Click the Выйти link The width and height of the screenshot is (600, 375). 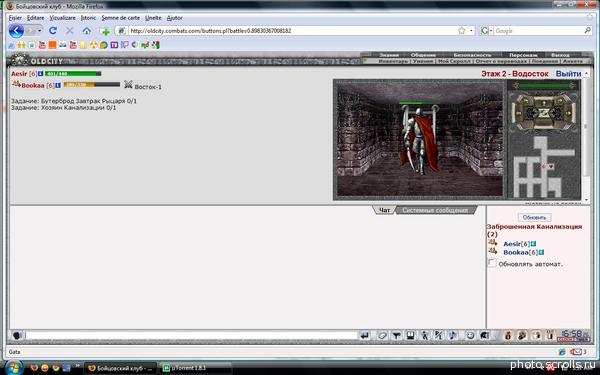coord(569,73)
